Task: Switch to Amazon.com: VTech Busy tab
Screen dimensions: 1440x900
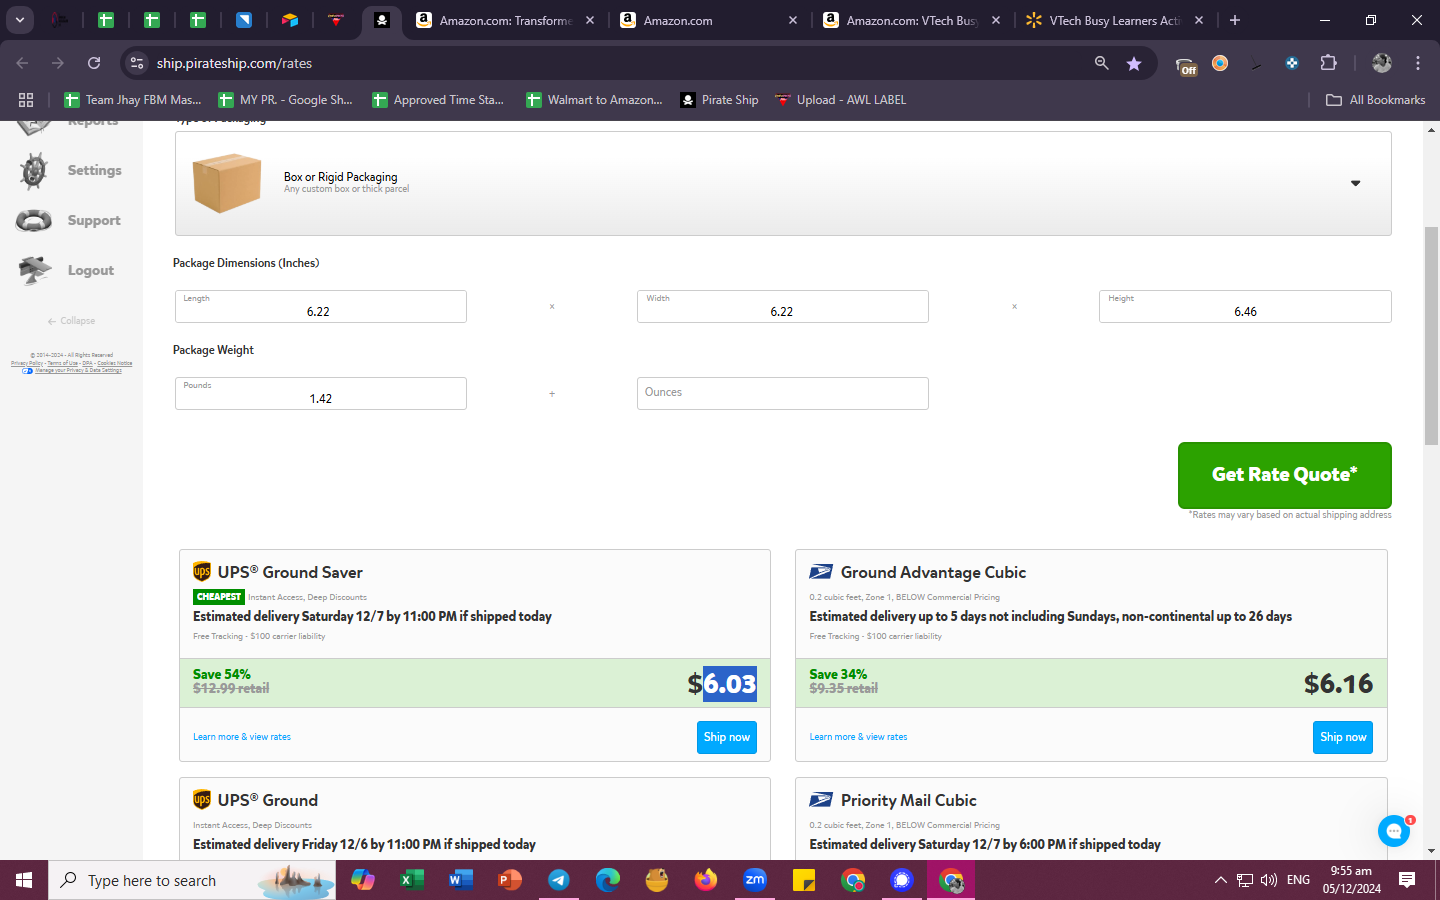Action: (911, 20)
